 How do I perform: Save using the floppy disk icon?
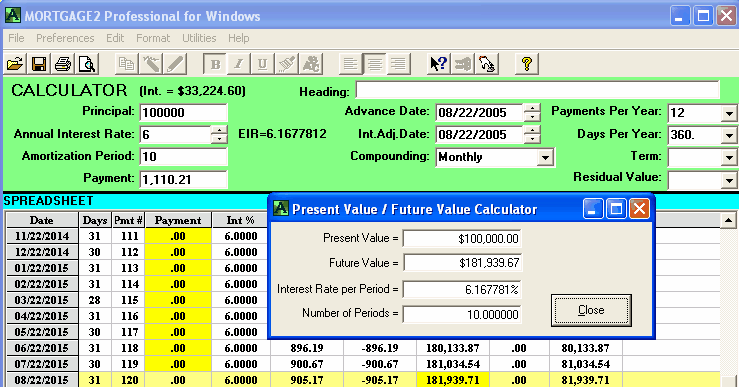tap(39, 64)
